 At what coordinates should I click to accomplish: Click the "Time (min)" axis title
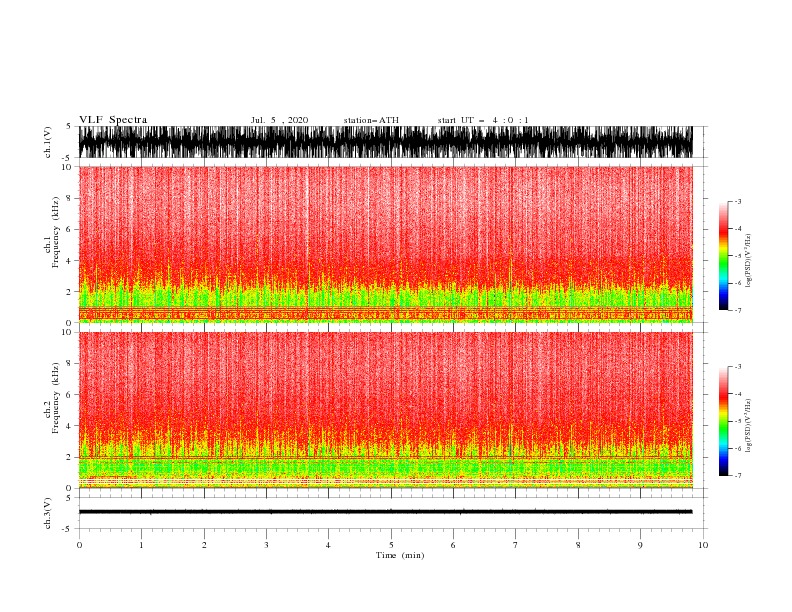[x=400, y=555]
